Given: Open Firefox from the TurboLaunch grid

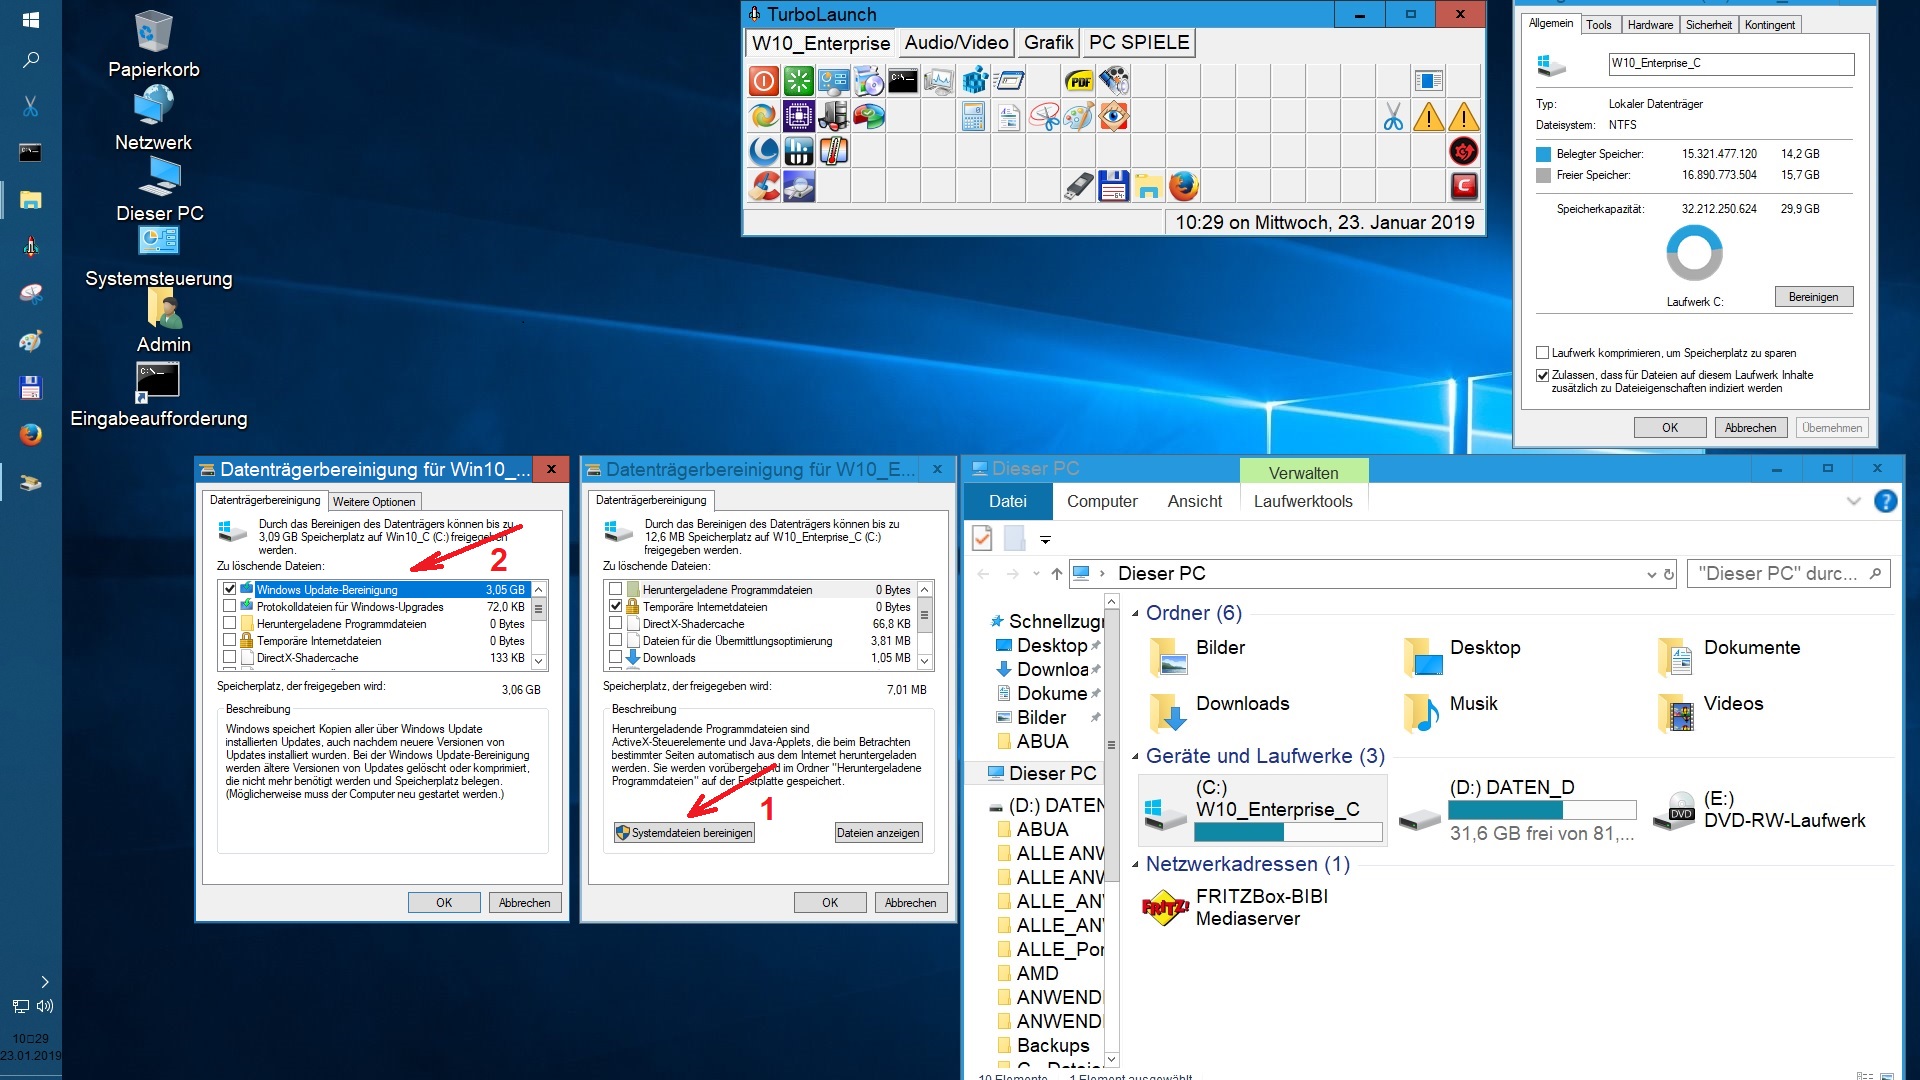Looking at the screenshot, I should point(1184,186).
